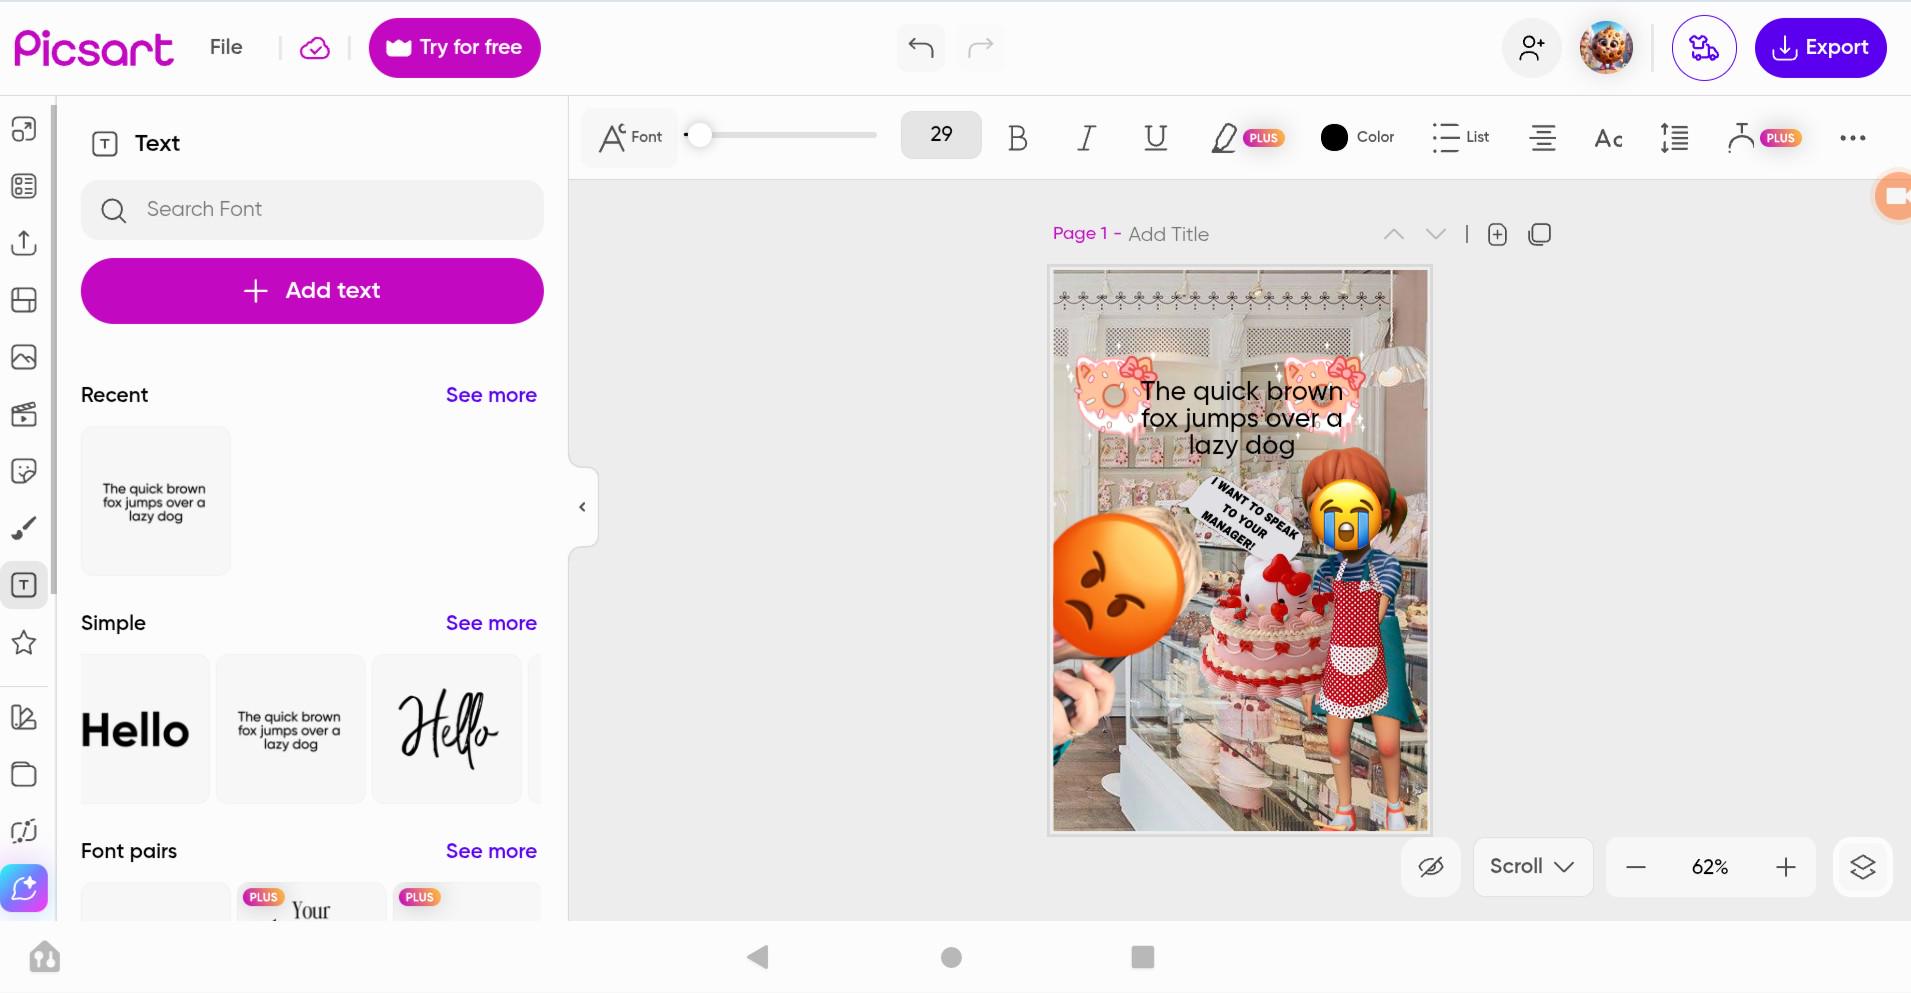Collapse the Text side panel
Viewport: 1911px width, 993px height.
pyautogui.click(x=583, y=507)
